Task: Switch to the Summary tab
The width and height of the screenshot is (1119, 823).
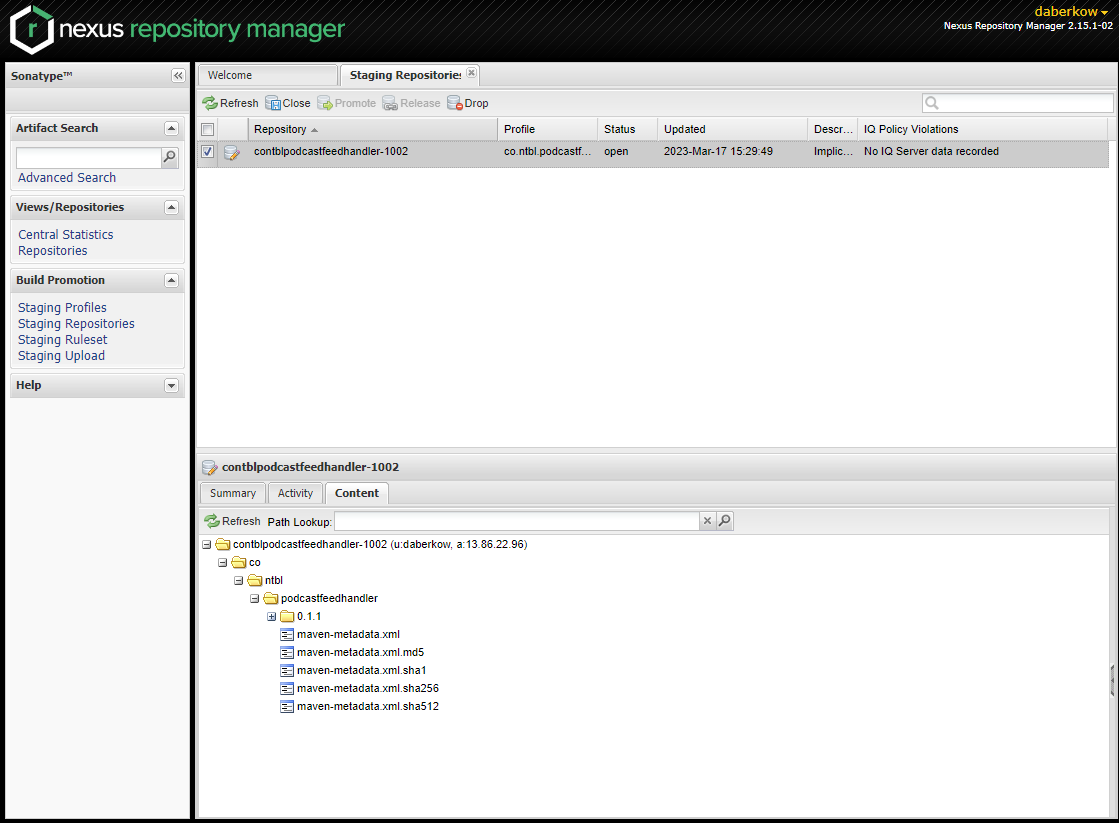Action: pos(233,493)
